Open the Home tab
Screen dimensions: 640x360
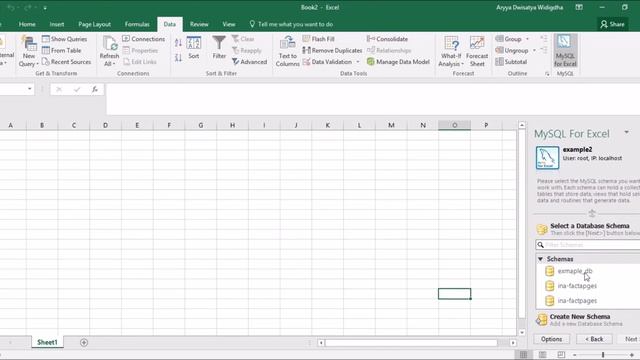pos(27,24)
